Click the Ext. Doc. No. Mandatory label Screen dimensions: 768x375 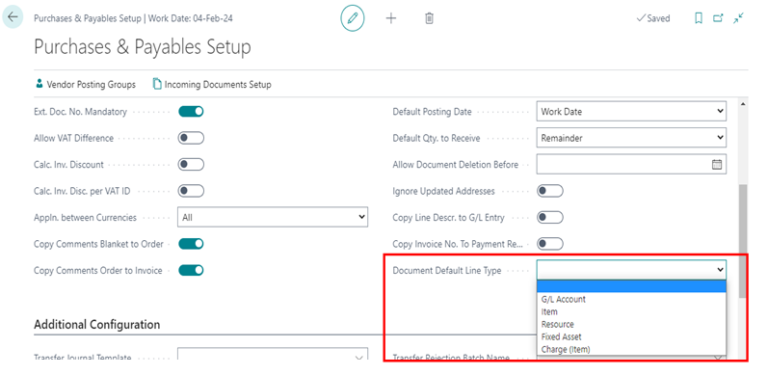(x=80, y=112)
